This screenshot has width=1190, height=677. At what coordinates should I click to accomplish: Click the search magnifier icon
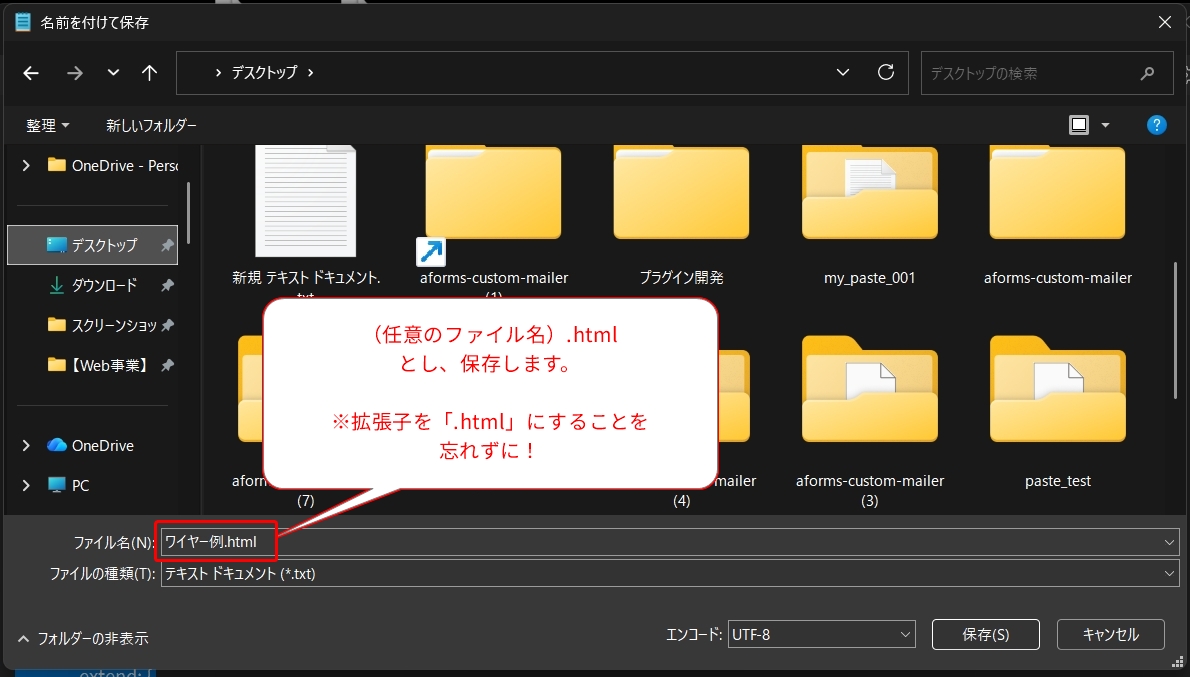tap(1146, 73)
